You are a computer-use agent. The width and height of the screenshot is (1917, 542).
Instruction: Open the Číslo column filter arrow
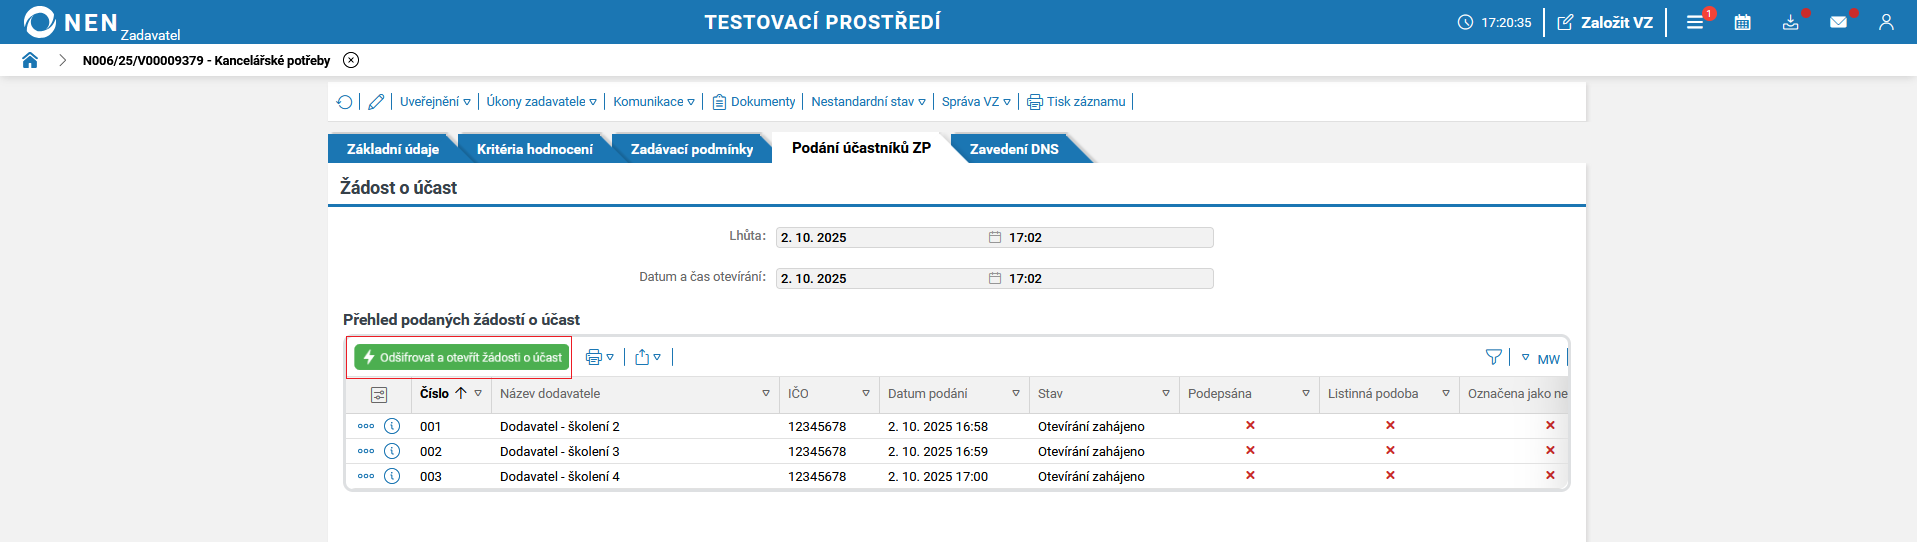tap(479, 394)
